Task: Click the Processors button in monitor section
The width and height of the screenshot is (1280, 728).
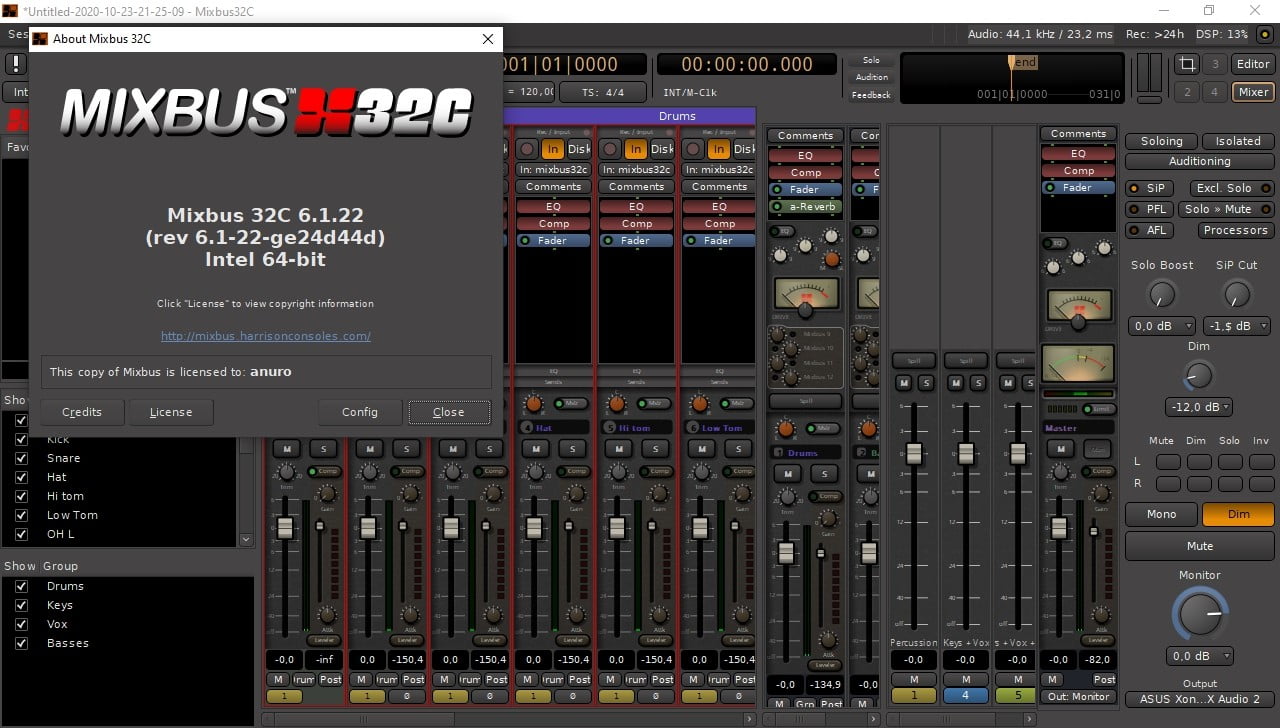Action: click(1236, 230)
